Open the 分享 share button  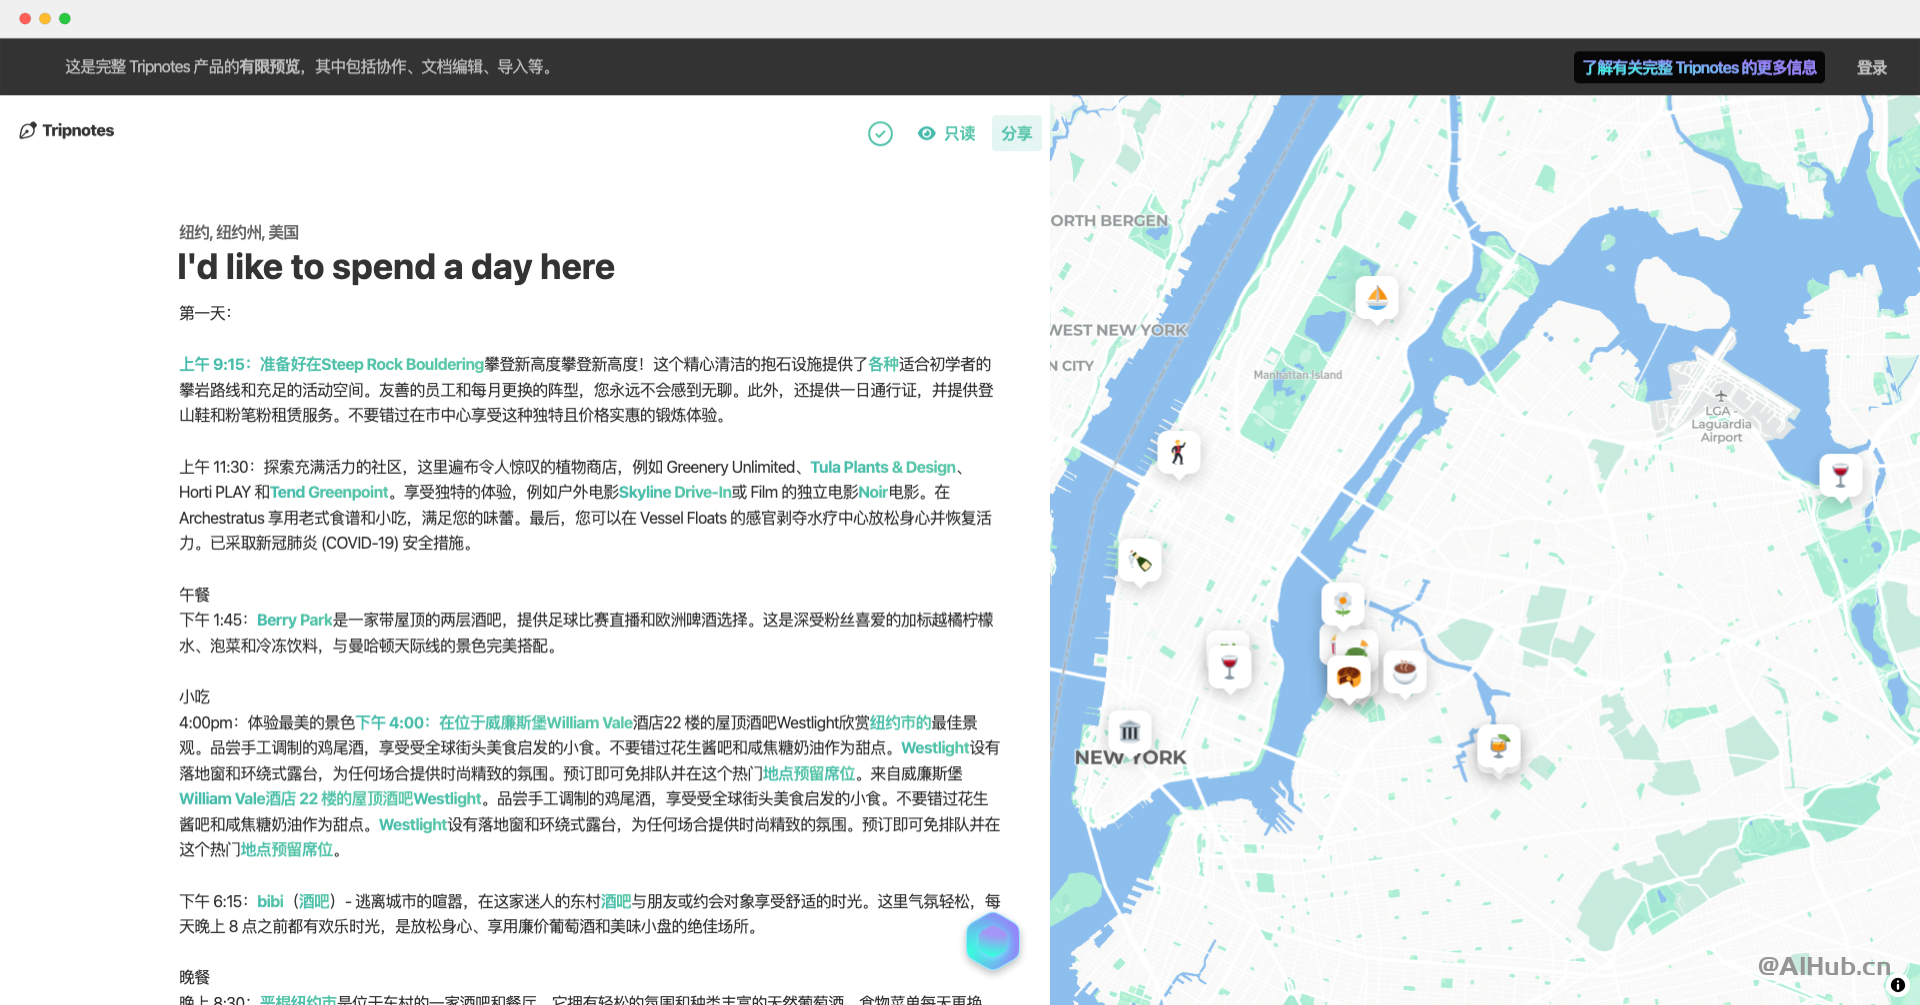pyautogui.click(x=1016, y=133)
